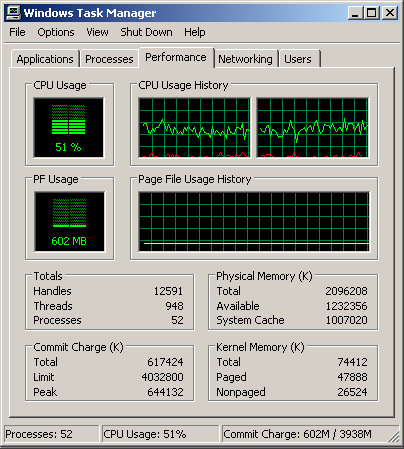Open the Shut Down menu
The width and height of the screenshot is (404, 449).
click(146, 32)
